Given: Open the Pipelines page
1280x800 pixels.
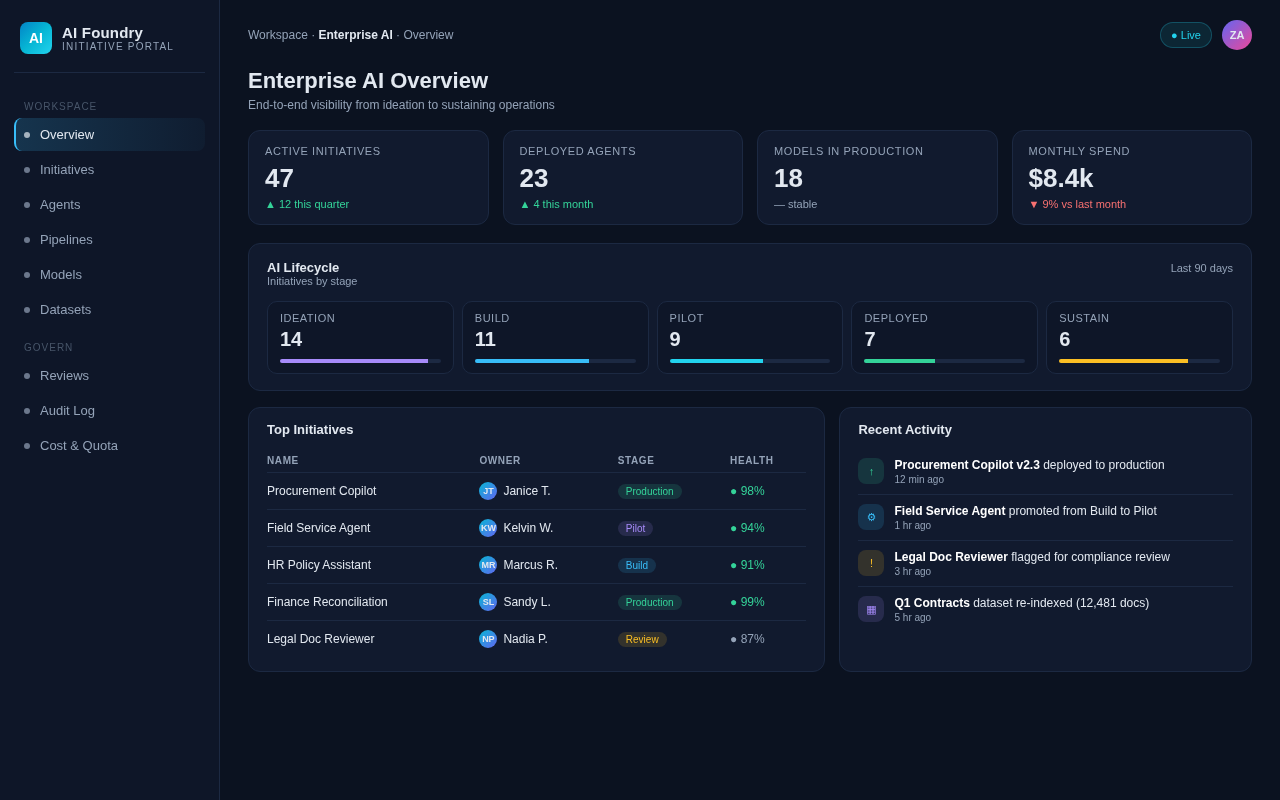Looking at the screenshot, I should [110, 239].
